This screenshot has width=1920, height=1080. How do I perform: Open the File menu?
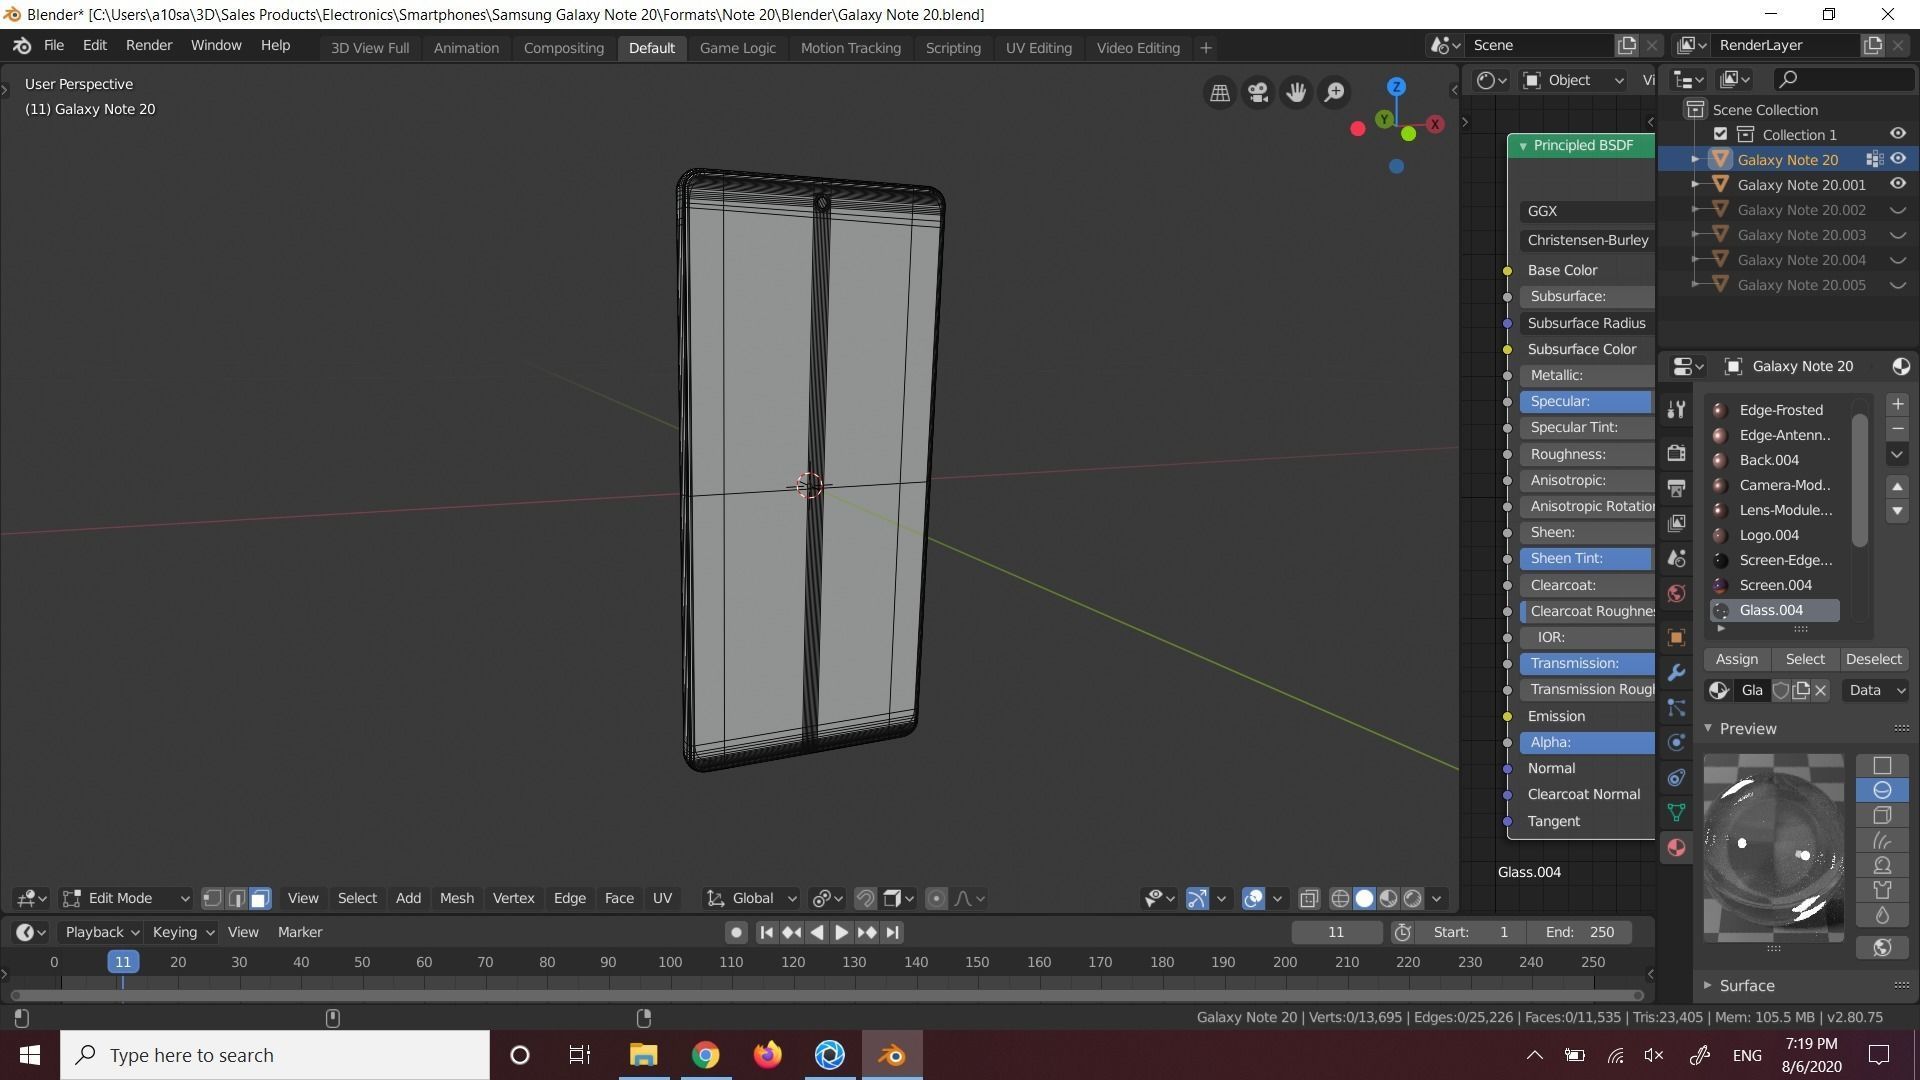point(54,46)
